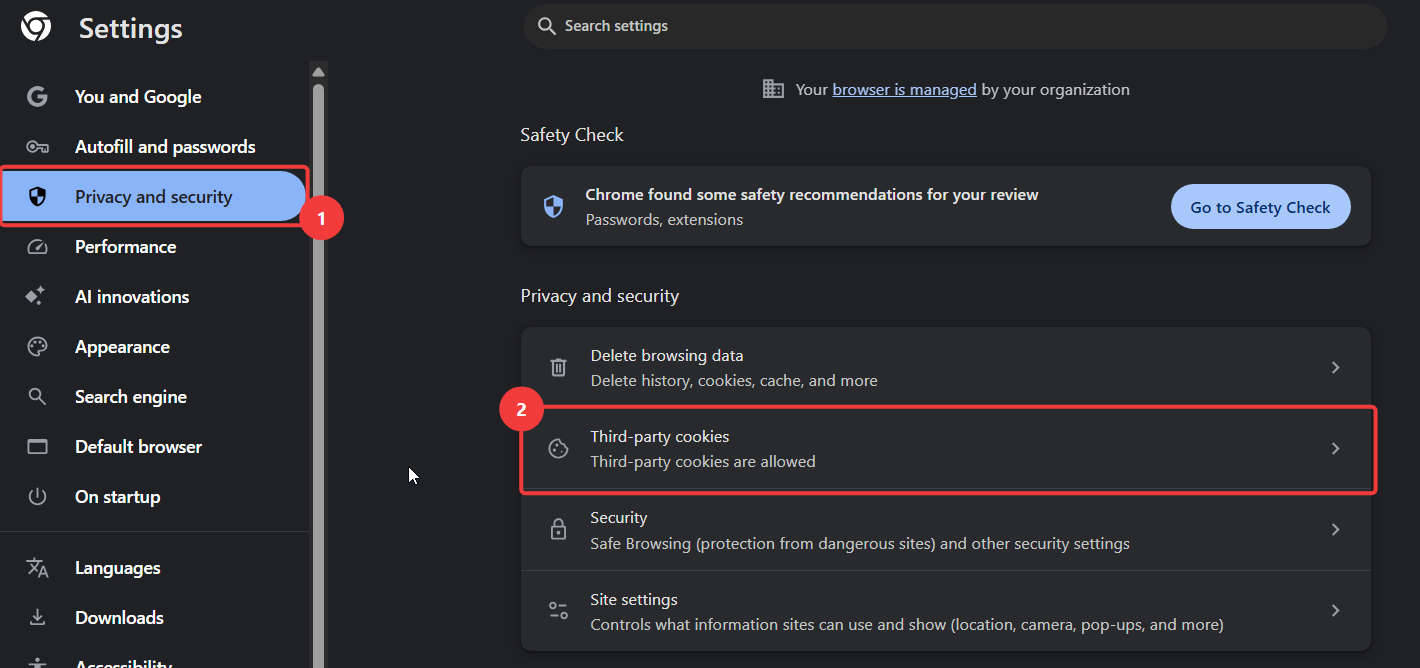Click the palette icon for Appearance
Image resolution: width=1420 pixels, height=668 pixels.
point(37,347)
